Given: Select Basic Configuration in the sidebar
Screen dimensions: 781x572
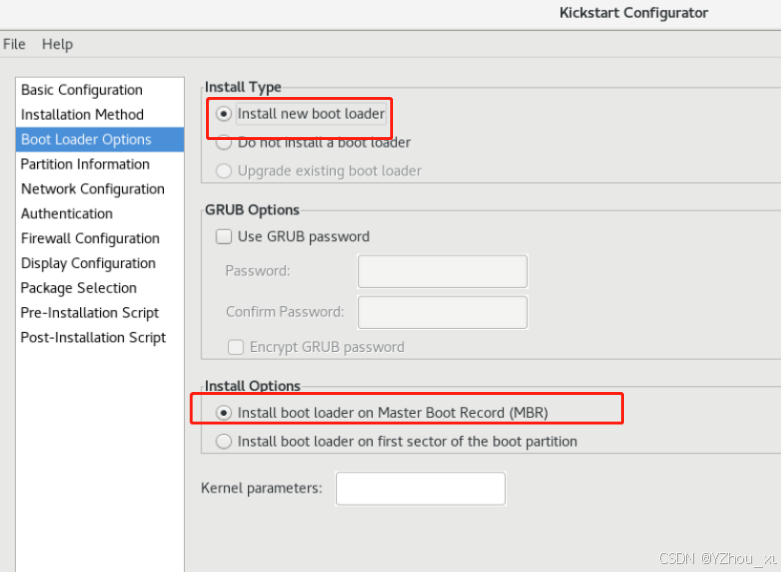Looking at the screenshot, I should point(82,90).
